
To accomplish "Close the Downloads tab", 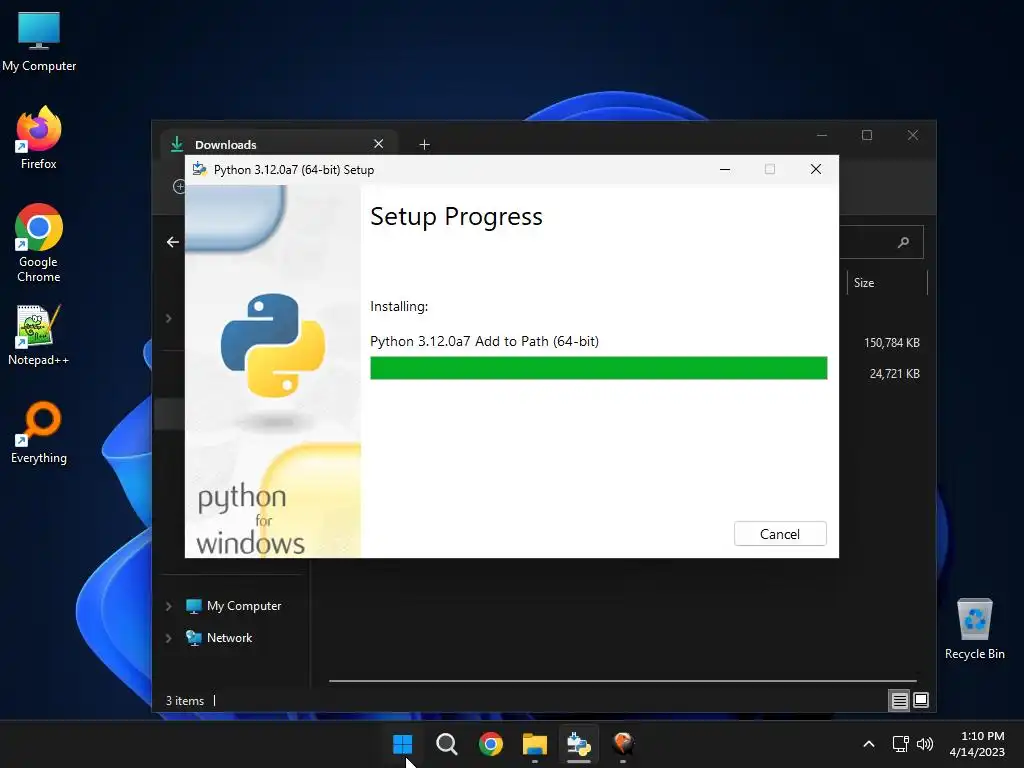I will (378, 144).
